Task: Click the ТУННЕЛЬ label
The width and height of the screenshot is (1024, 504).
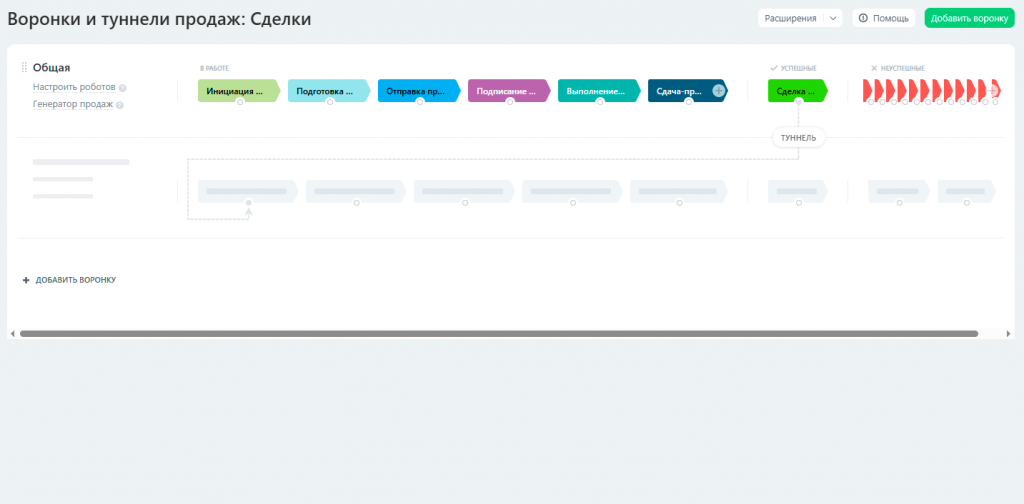Action: [798, 138]
